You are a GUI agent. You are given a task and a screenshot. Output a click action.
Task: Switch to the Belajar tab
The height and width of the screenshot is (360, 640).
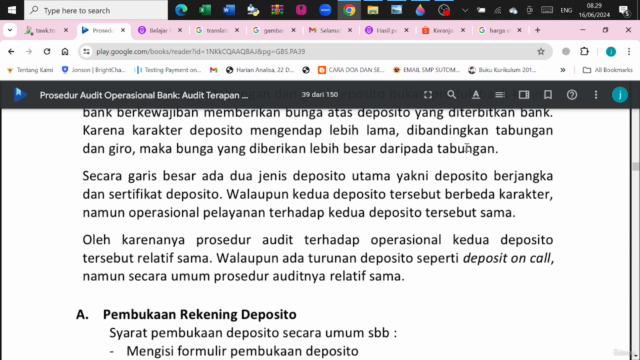point(160,30)
